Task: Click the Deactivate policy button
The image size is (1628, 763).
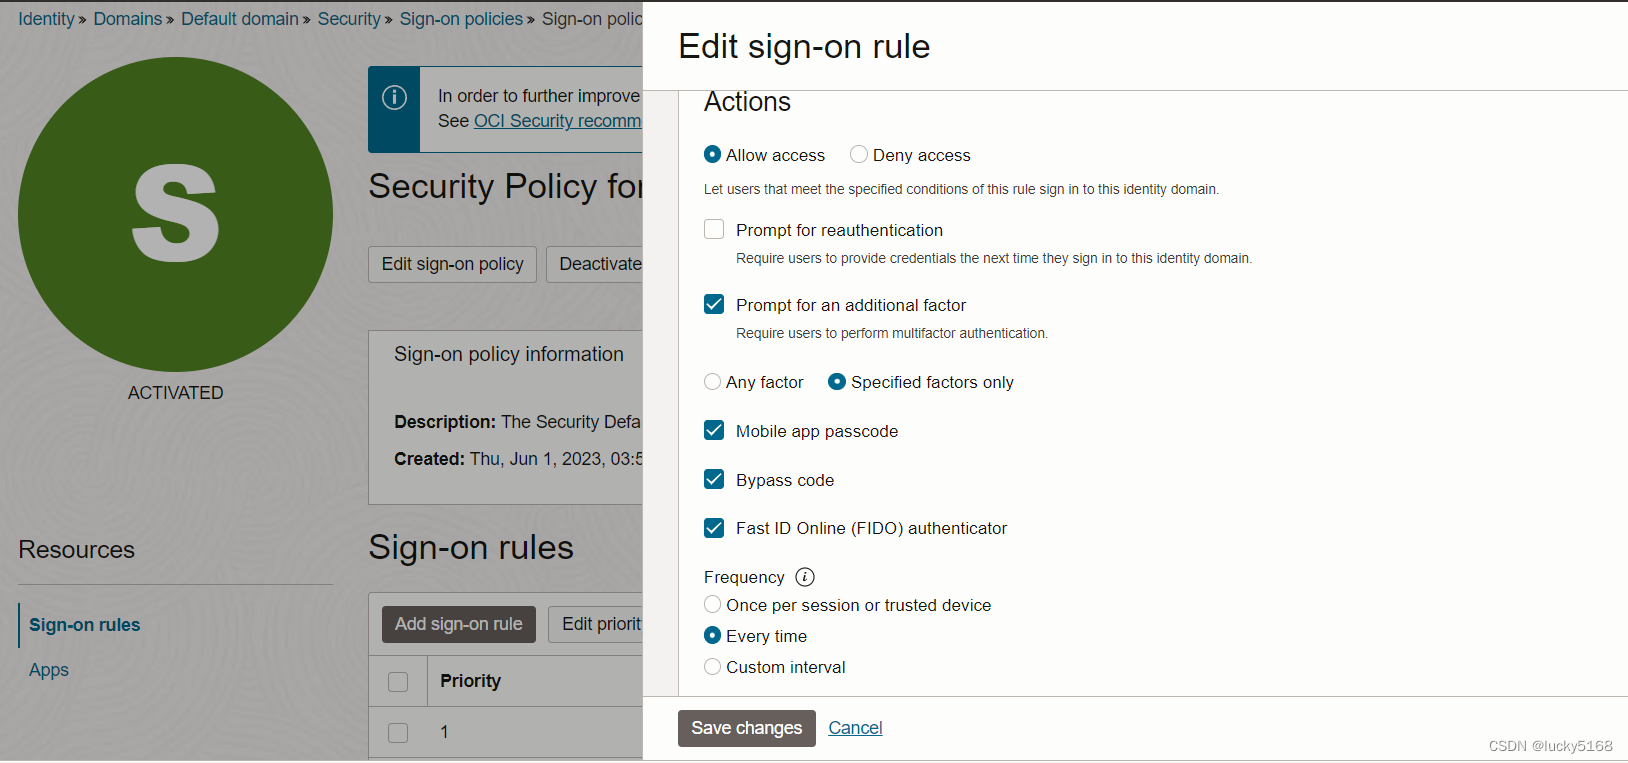Action: (x=595, y=264)
